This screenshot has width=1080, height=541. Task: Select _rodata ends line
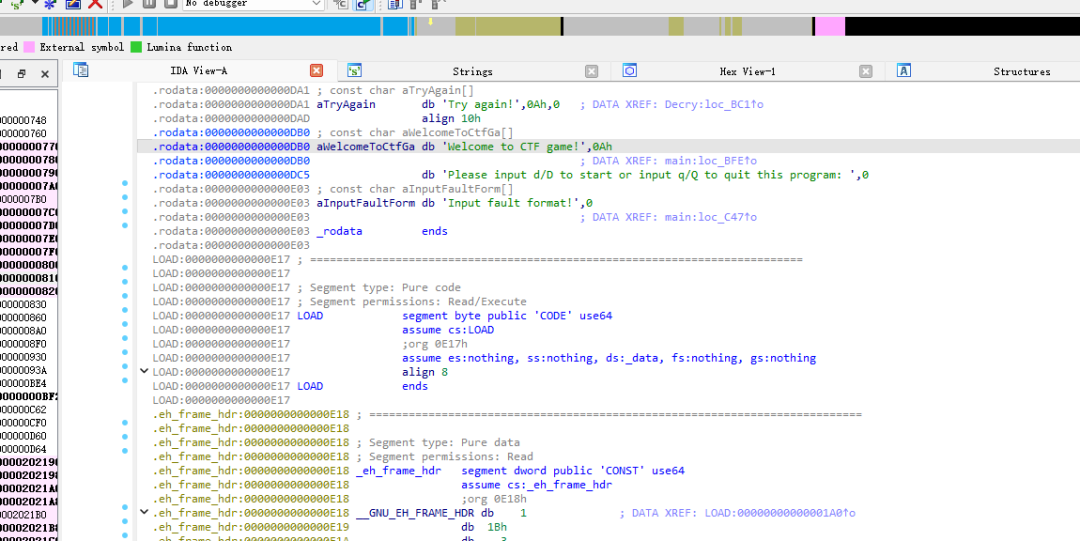(382, 231)
